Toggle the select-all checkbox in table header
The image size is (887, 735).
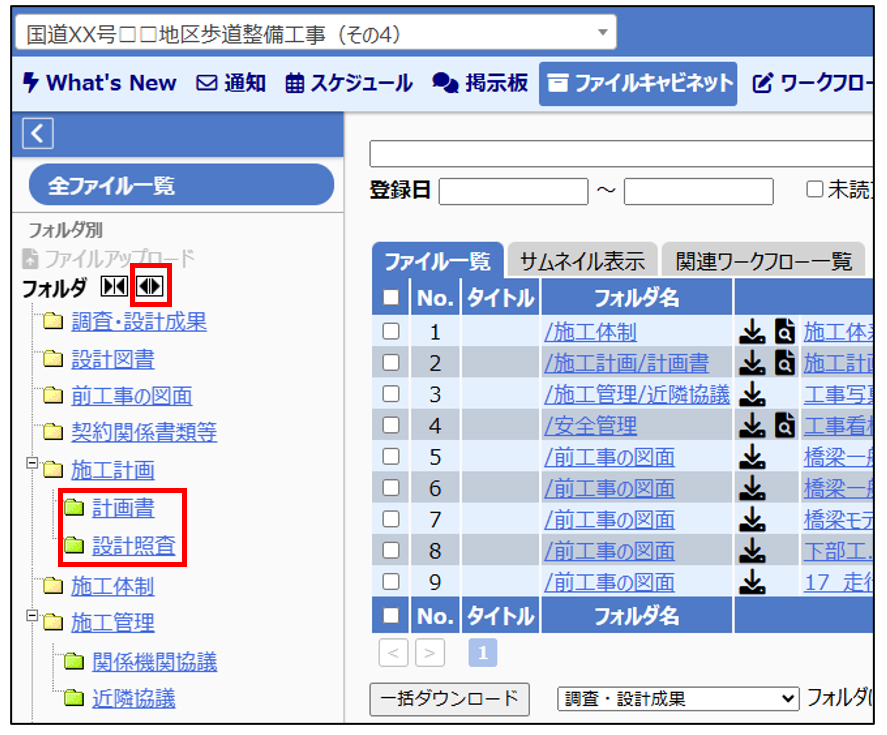click(x=391, y=297)
